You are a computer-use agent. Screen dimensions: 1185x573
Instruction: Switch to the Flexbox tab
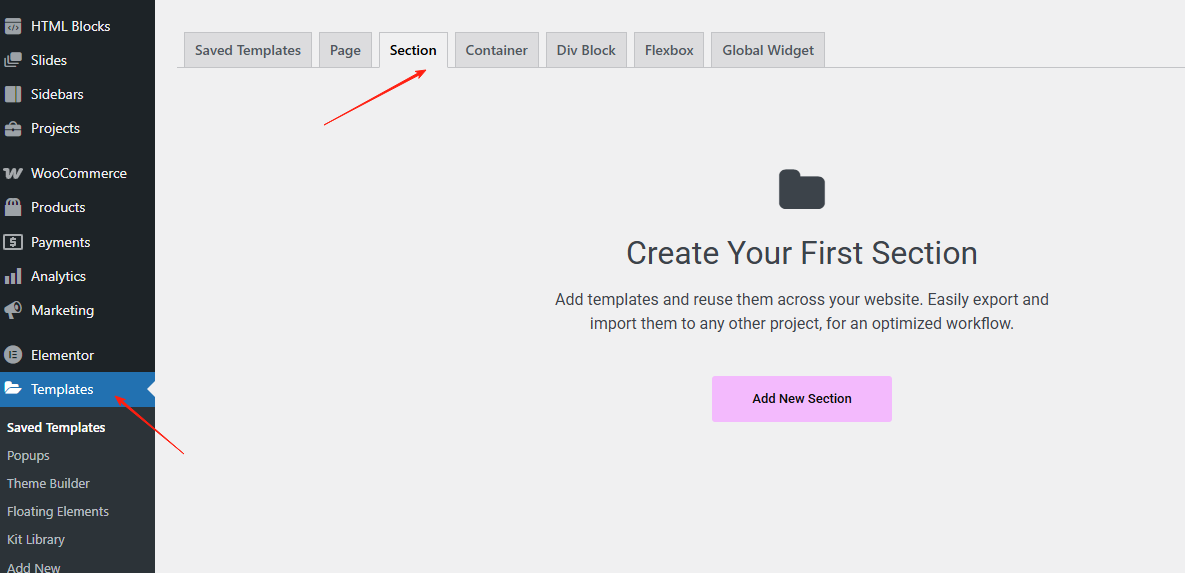(x=669, y=50)
